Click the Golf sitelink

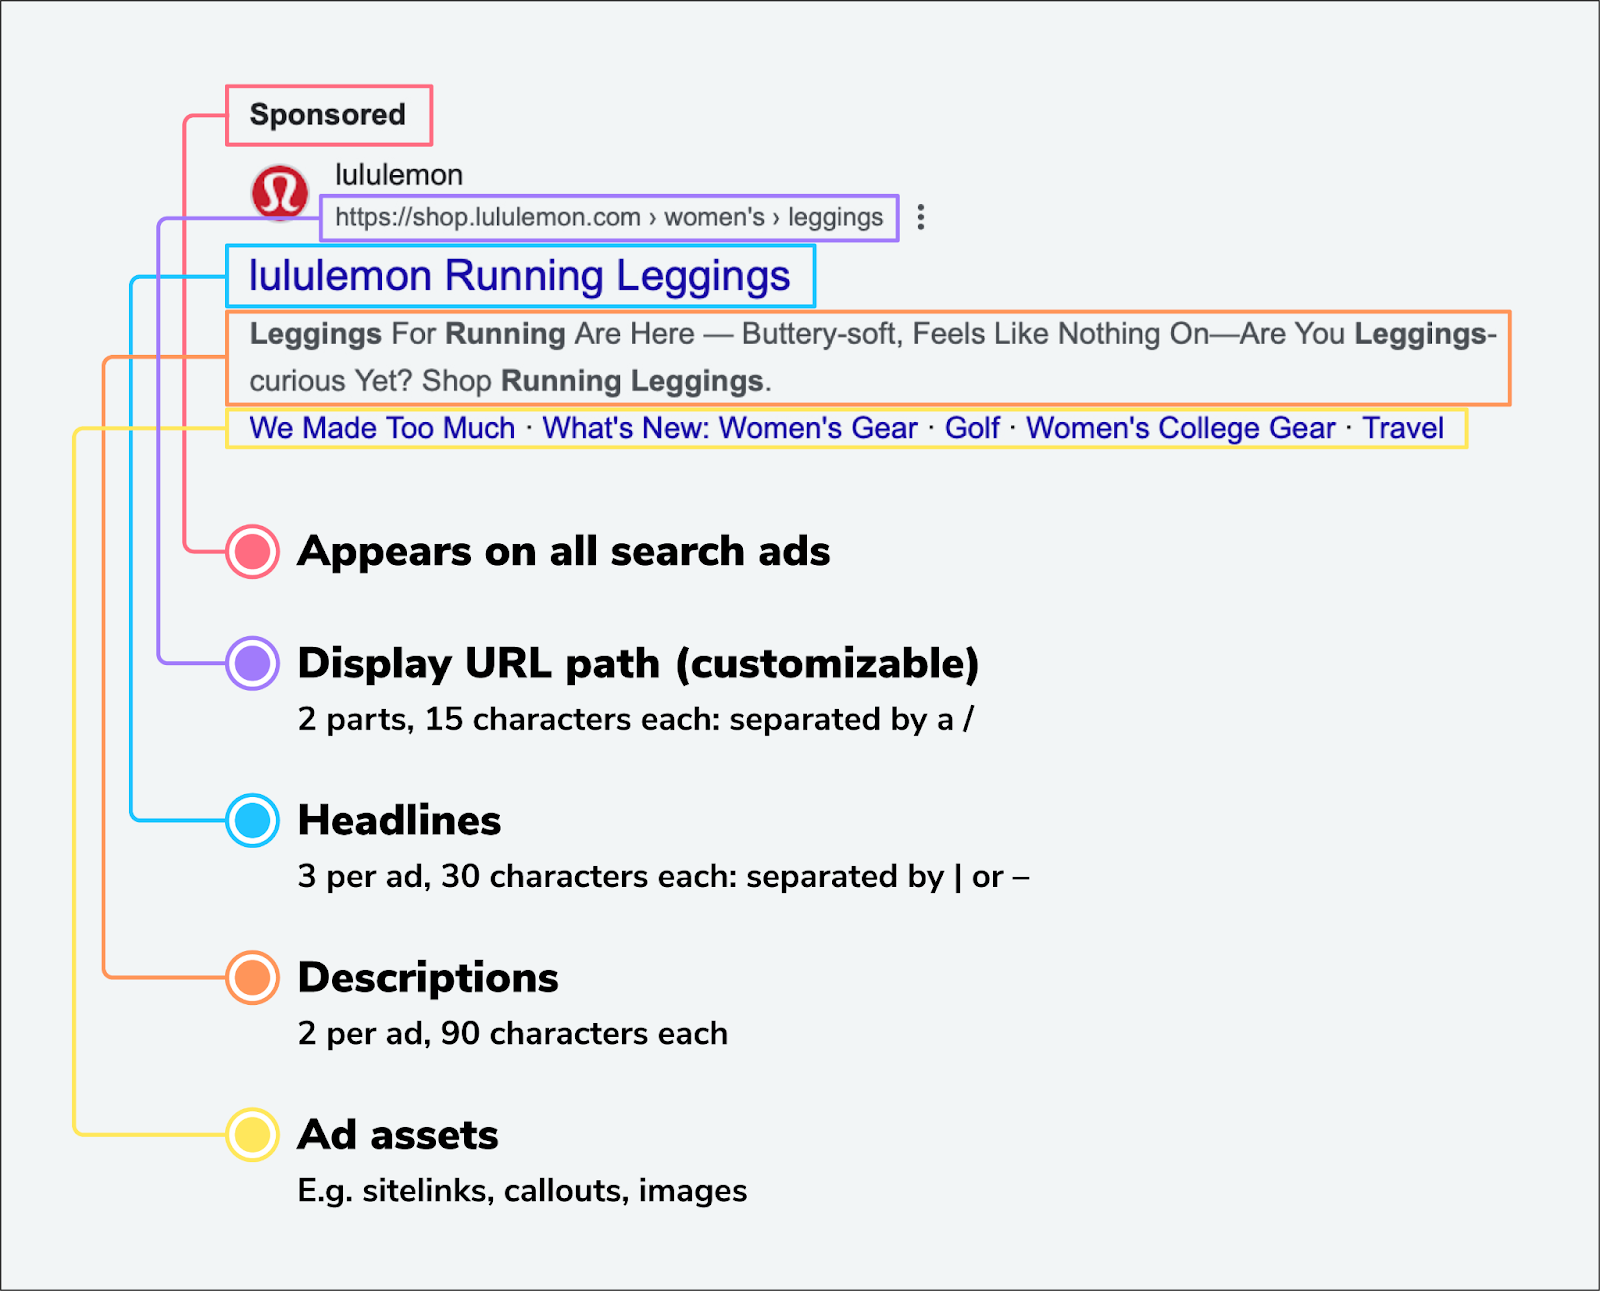[972, 428]
